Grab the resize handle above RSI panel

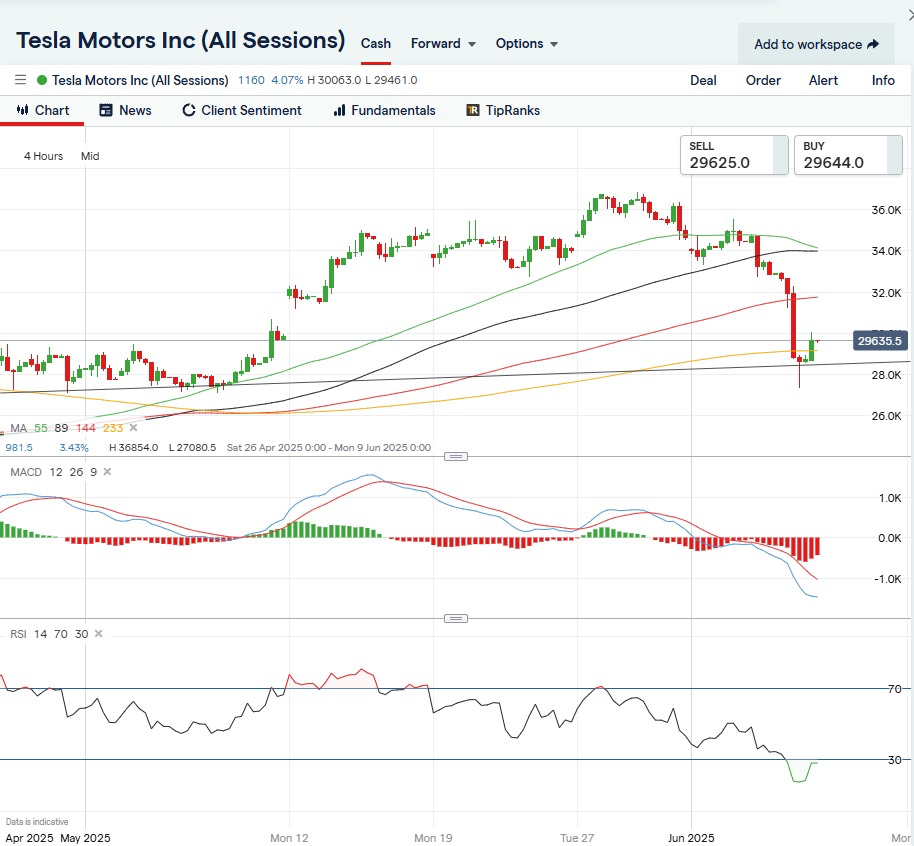pos(456,618)
